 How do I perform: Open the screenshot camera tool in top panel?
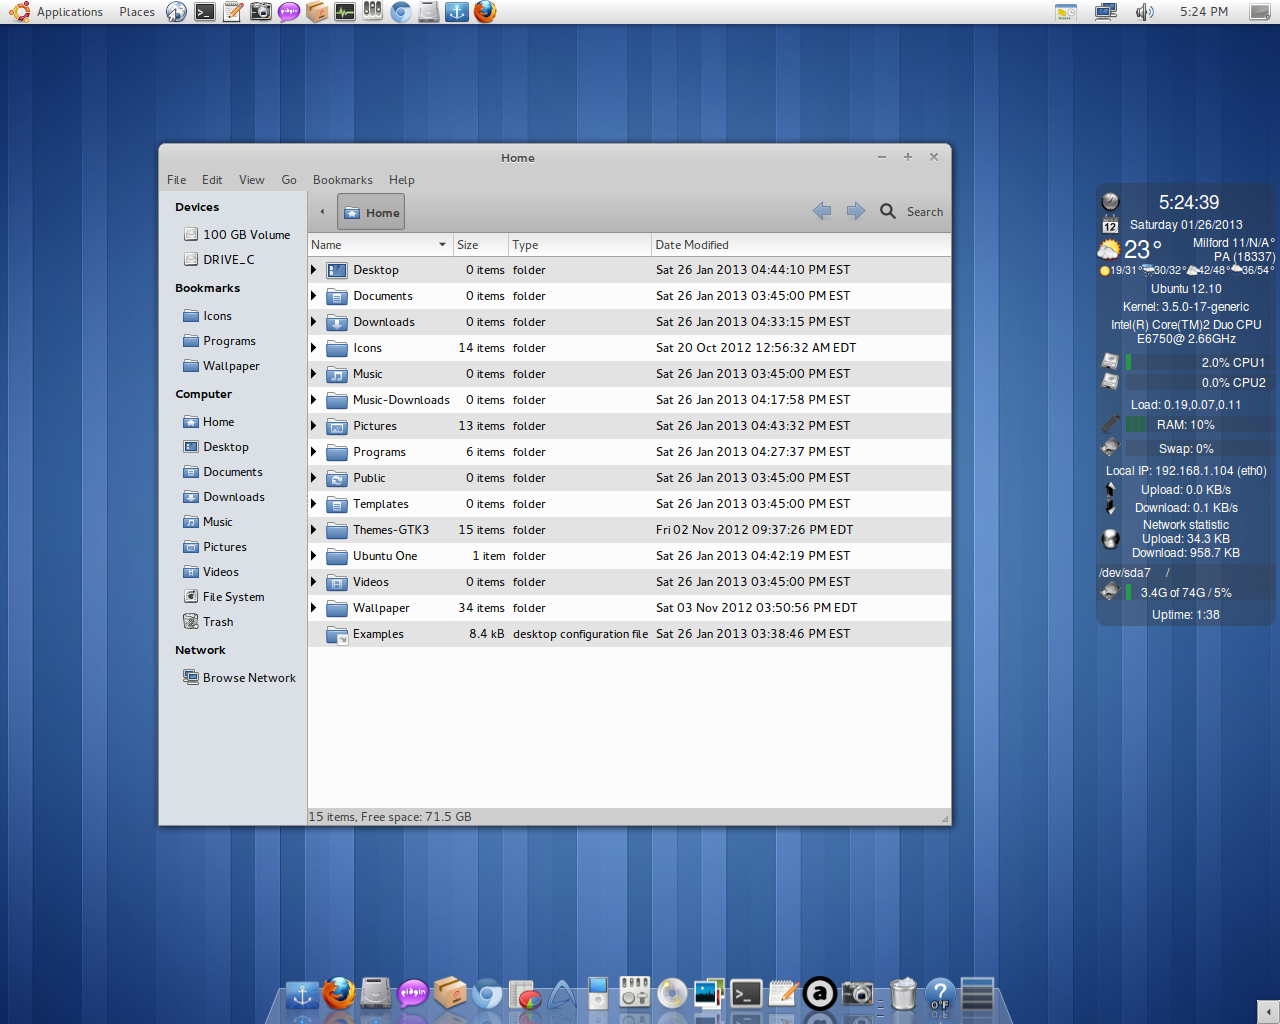260,12
